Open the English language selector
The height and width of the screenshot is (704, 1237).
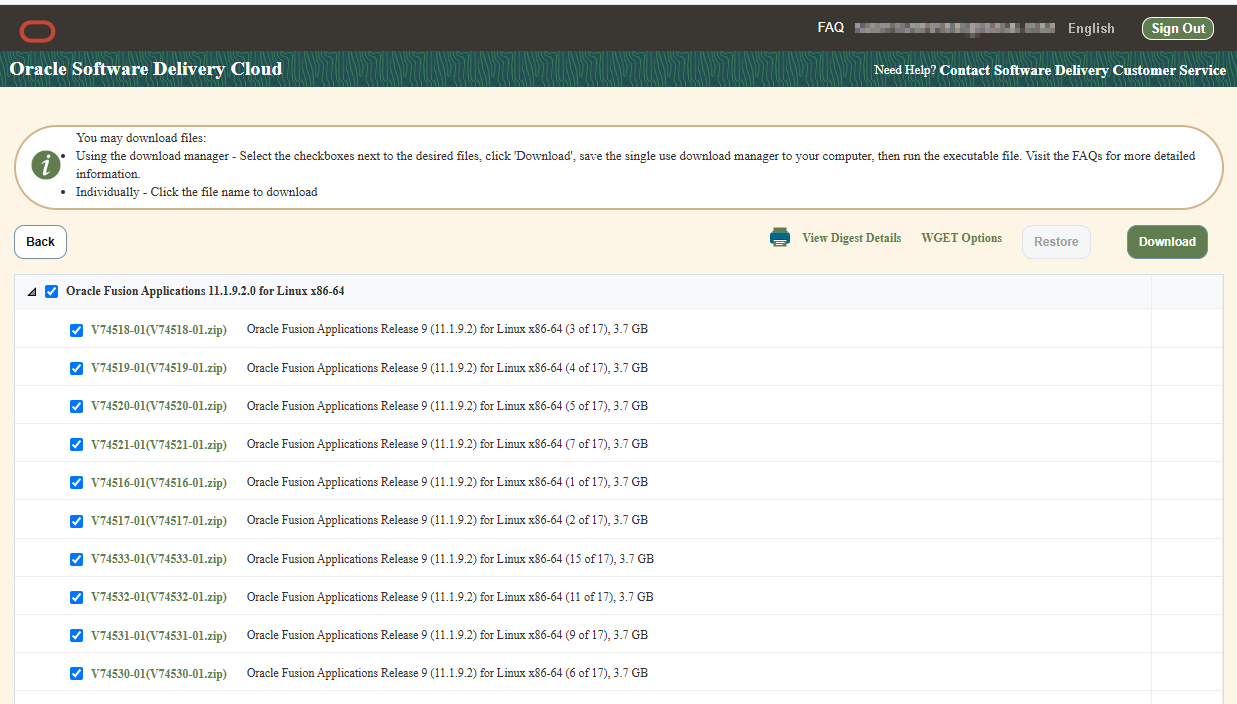click(x=1090, y=29)
